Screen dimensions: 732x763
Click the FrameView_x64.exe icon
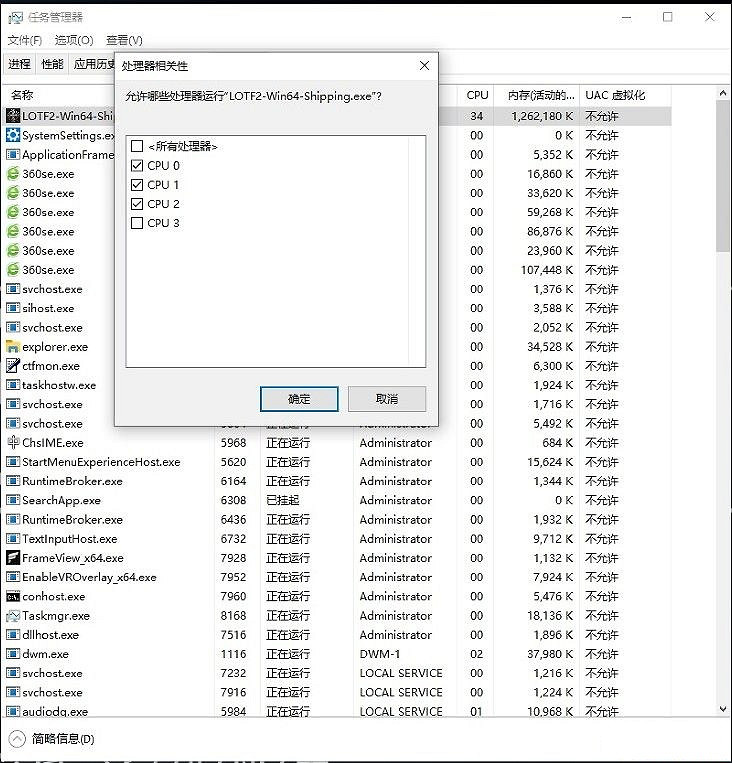tap(13, 558)
